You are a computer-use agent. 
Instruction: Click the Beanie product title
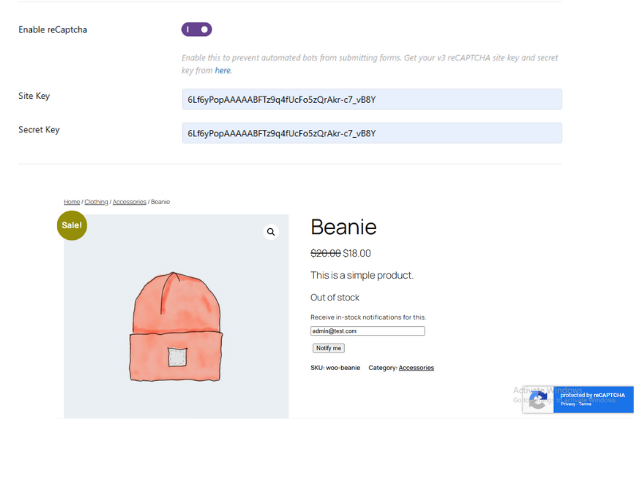pyautogui.click(x=343, y=227)
